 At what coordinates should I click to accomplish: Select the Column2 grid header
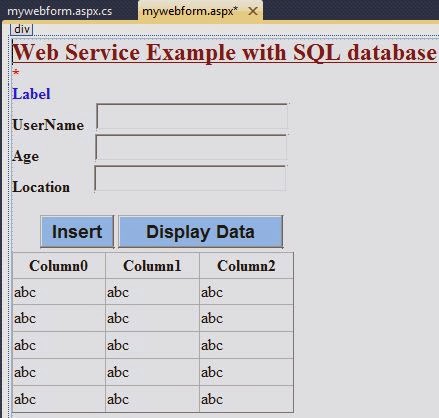coord(246,266)
